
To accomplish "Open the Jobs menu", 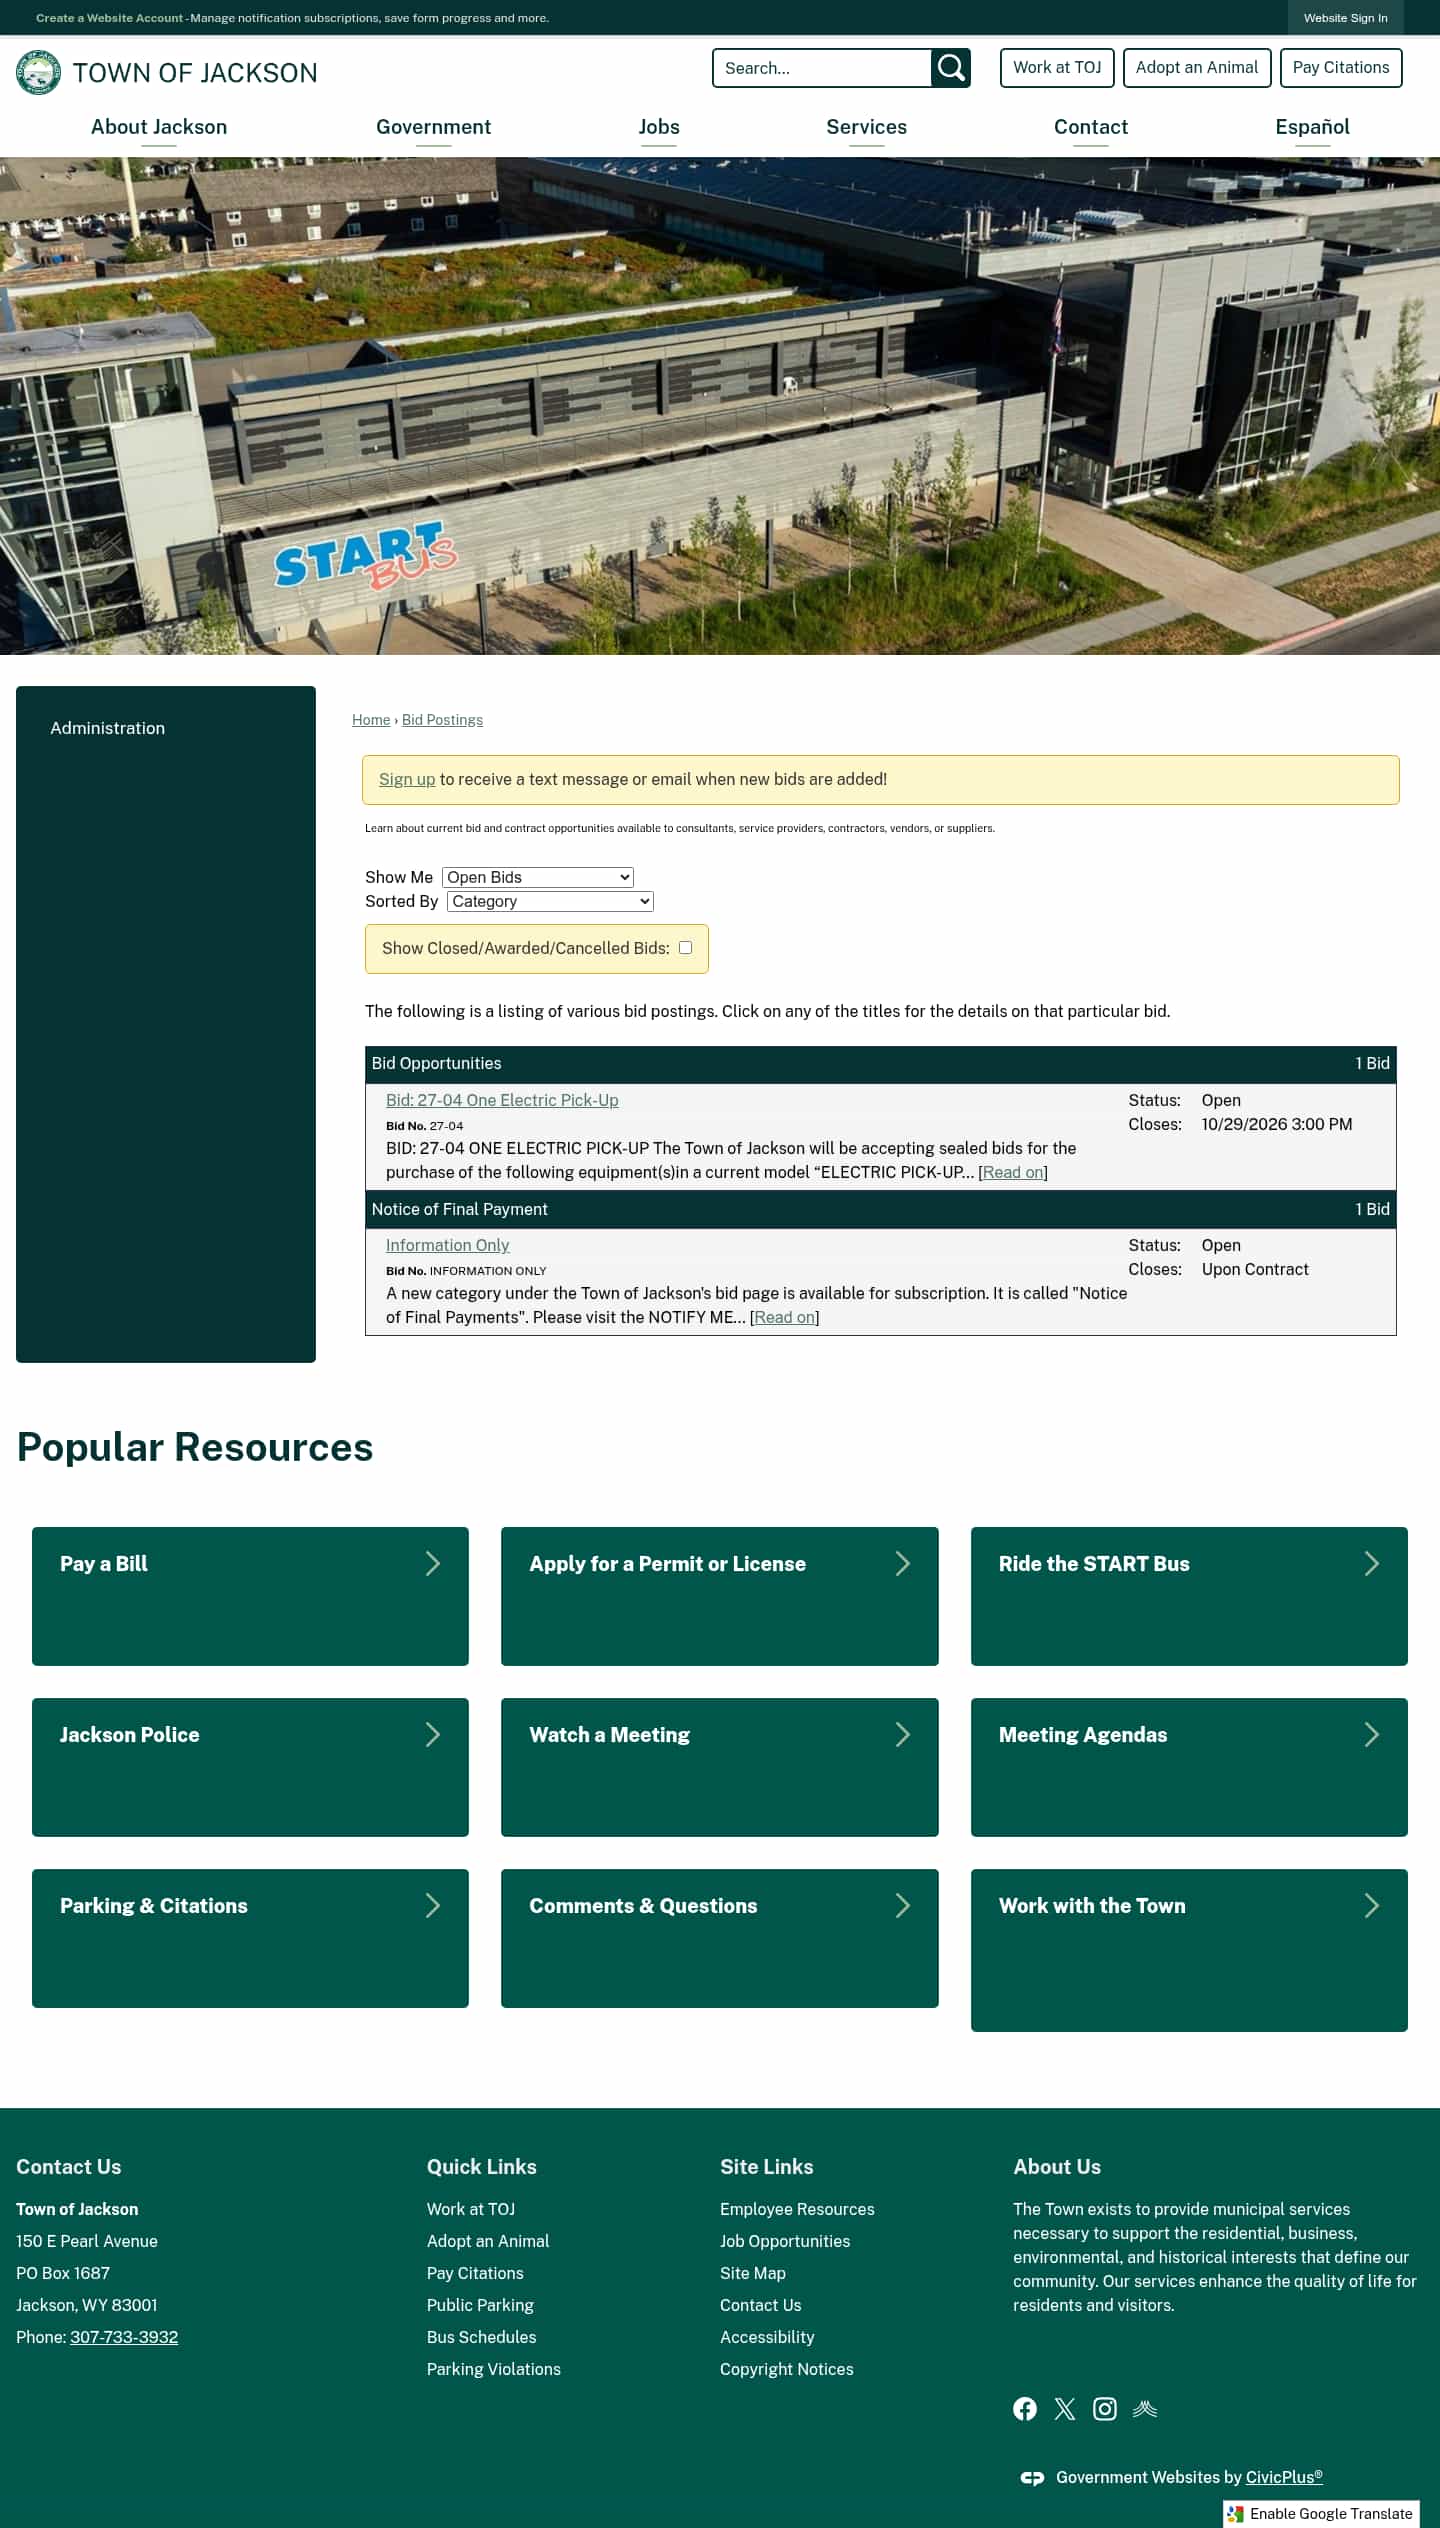I will (659, 127).
